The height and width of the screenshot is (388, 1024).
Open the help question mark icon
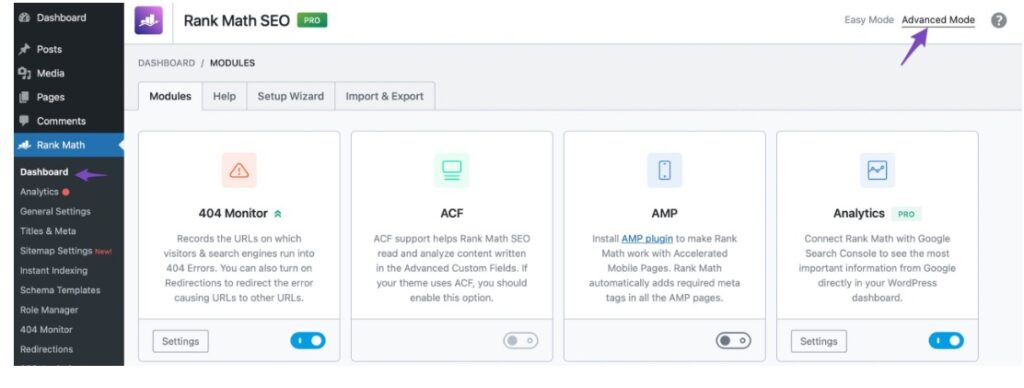[x=999, y=20]
